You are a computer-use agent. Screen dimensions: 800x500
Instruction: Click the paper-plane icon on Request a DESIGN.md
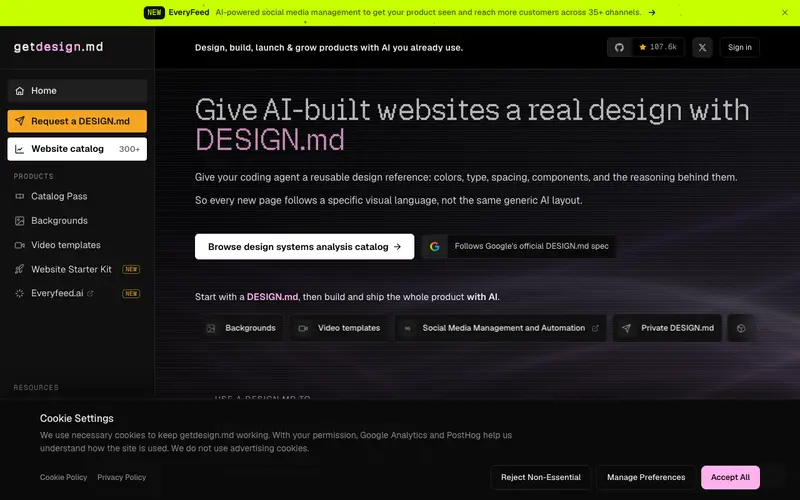(x=19, y=121)
